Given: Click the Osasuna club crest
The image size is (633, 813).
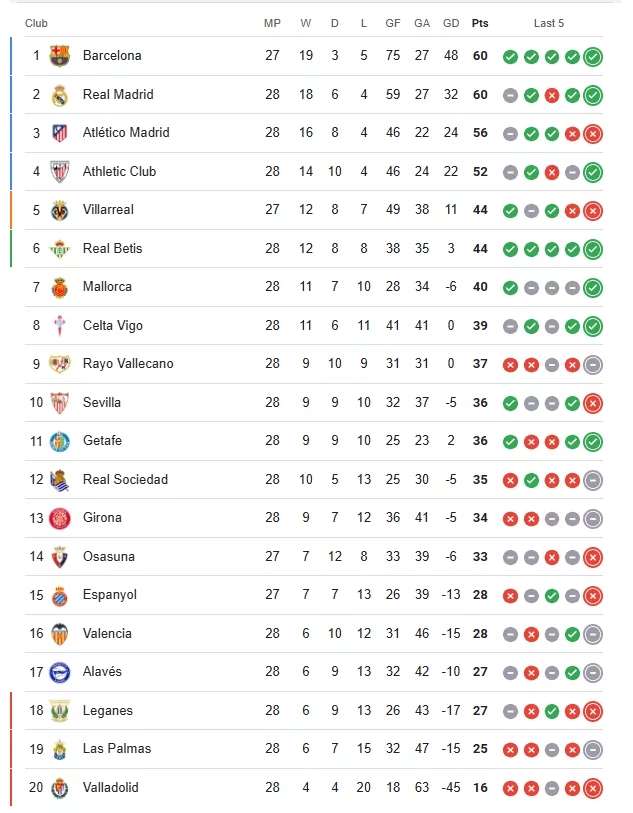Looking at the screenshot, I should click(x=60, y=557).
